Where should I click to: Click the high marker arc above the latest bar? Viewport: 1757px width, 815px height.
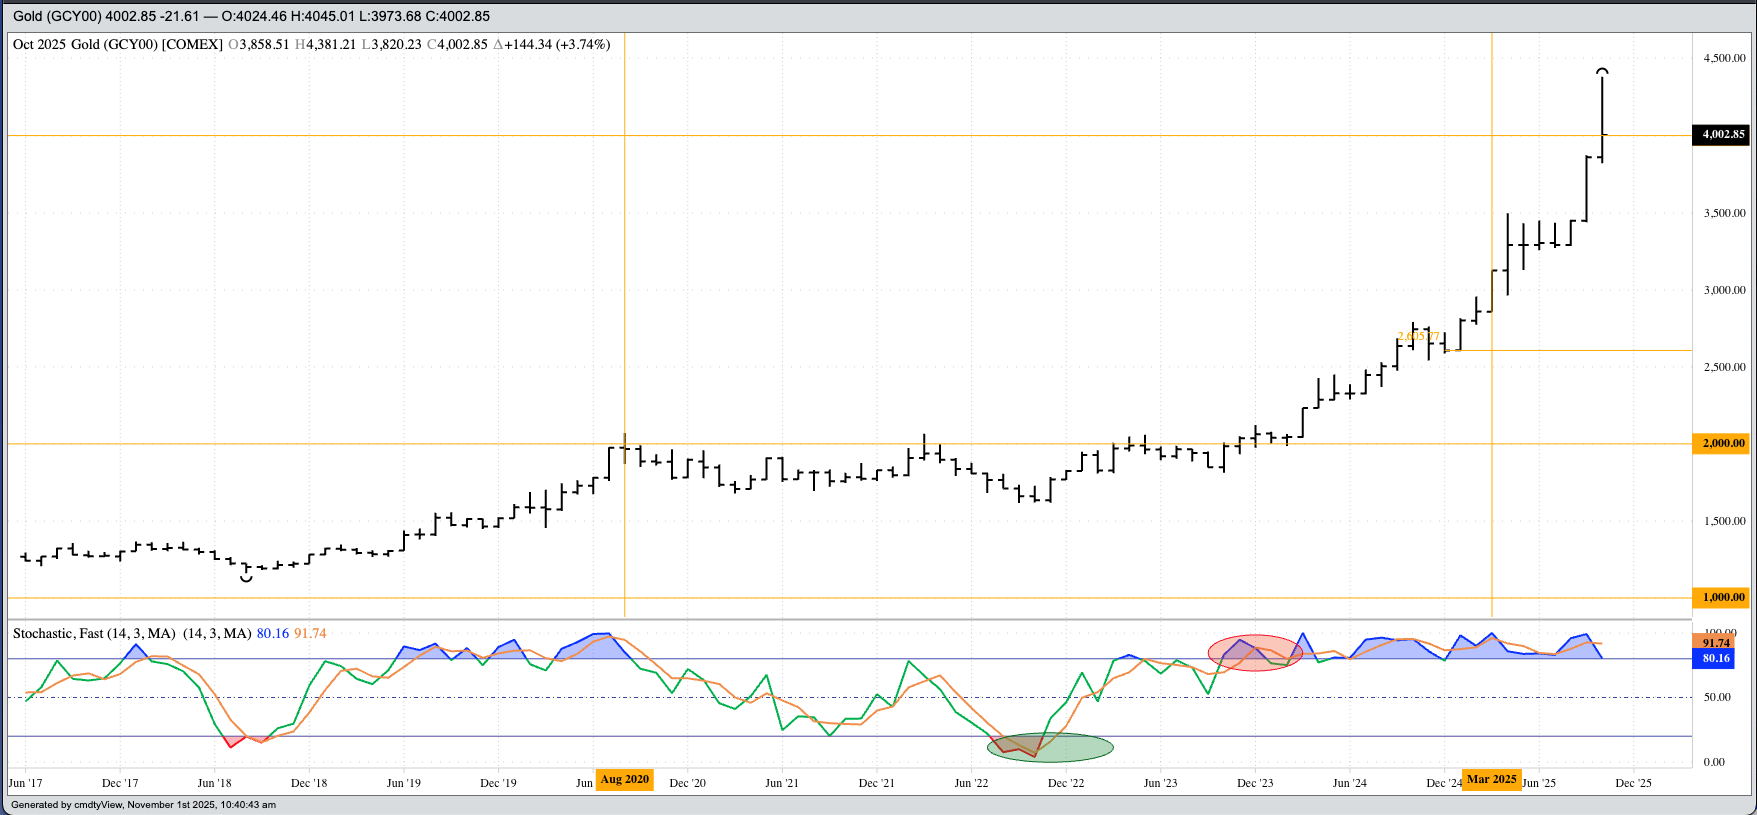coord(1602,71)
